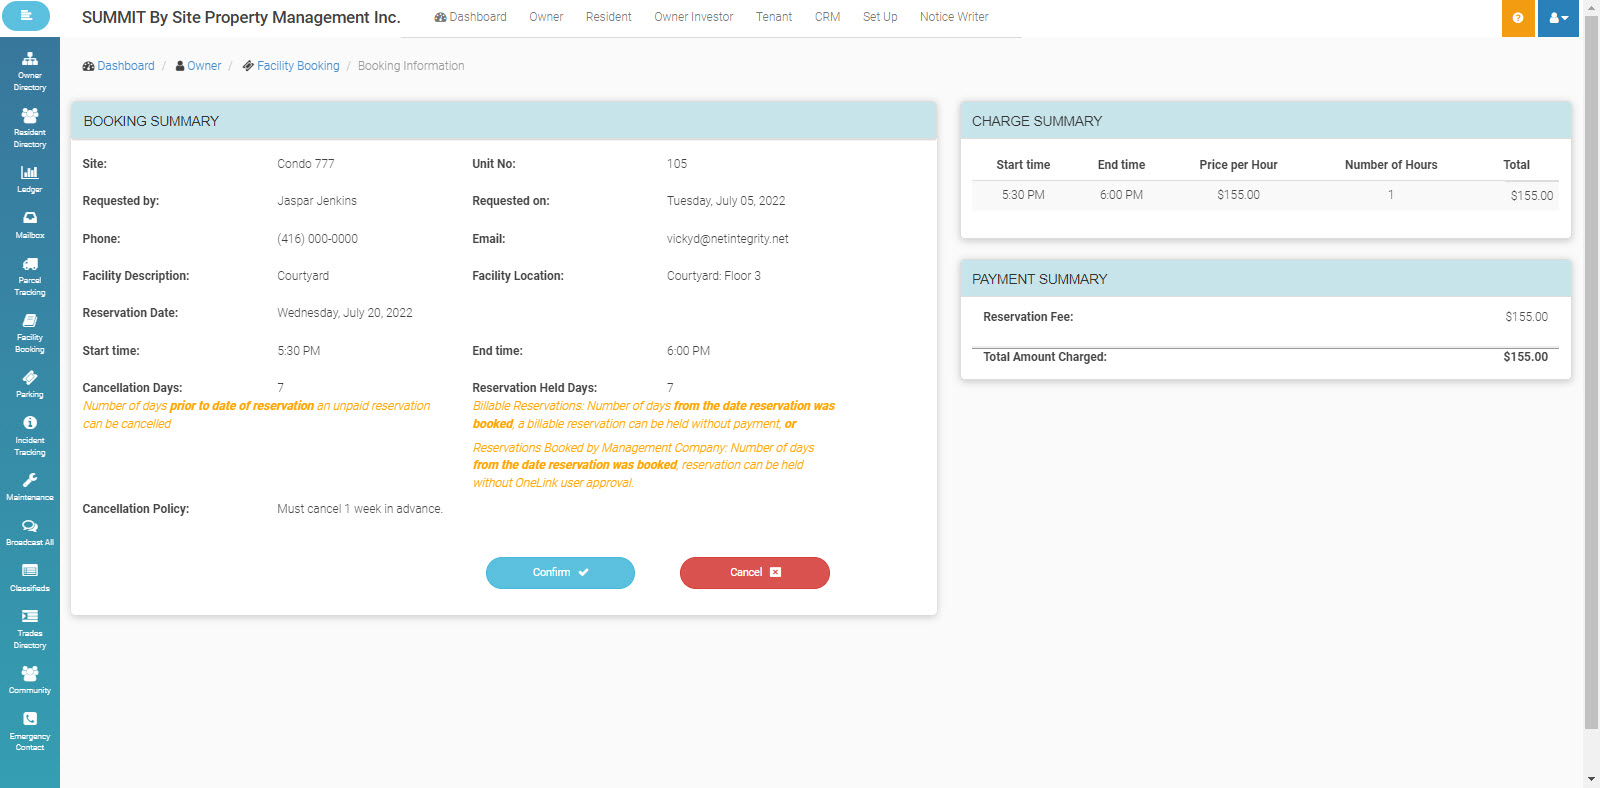
Task: Select Tenant in top navigation
Action: (x=774, y=17)
